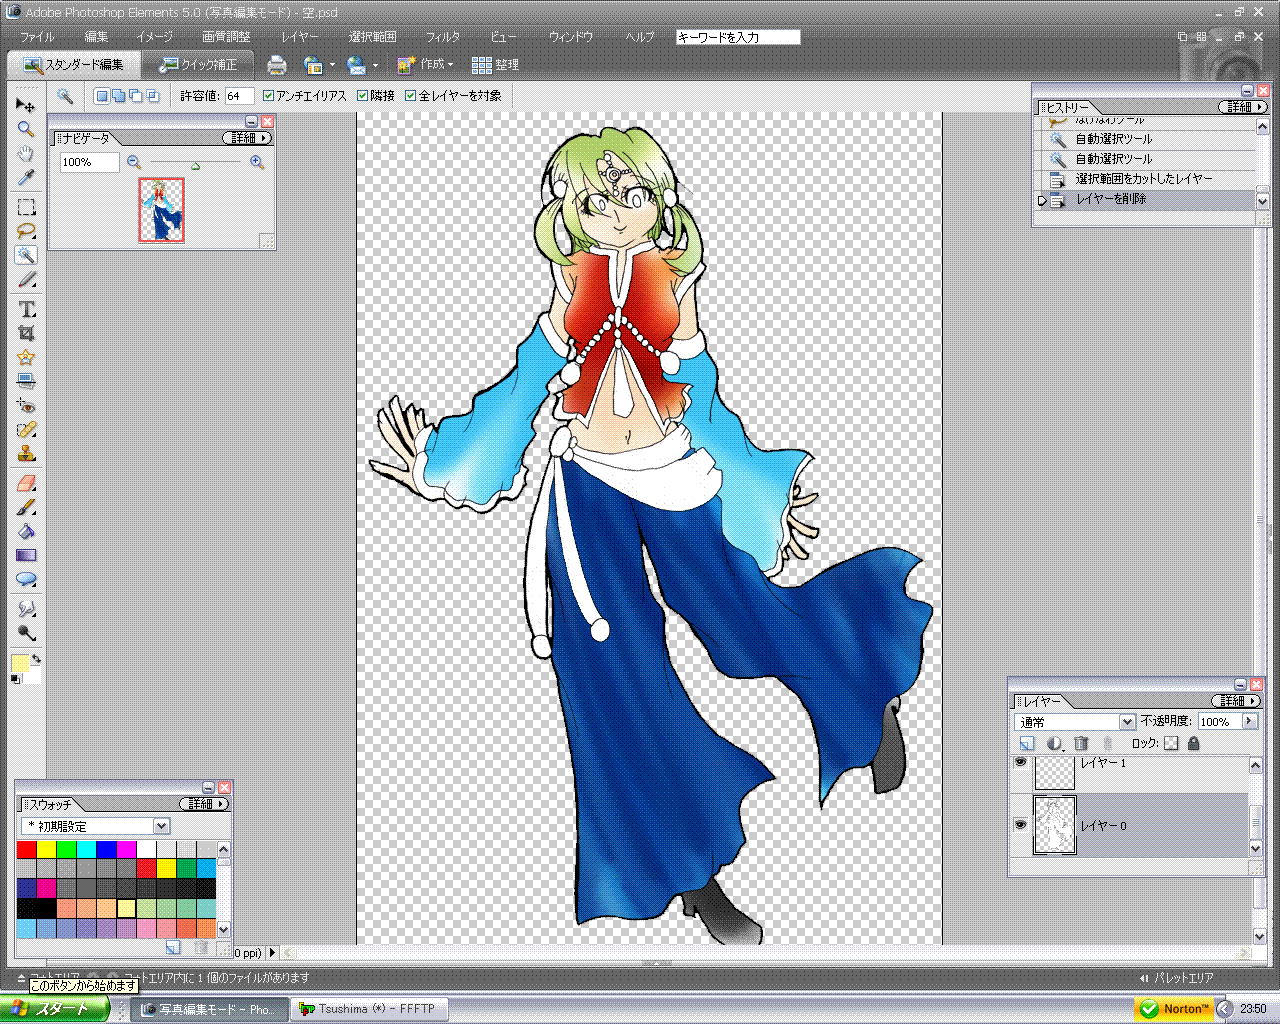Toggle lock all padlock in Layers panel
Screen dimensions: 1280x1024
pos(1193,744)
